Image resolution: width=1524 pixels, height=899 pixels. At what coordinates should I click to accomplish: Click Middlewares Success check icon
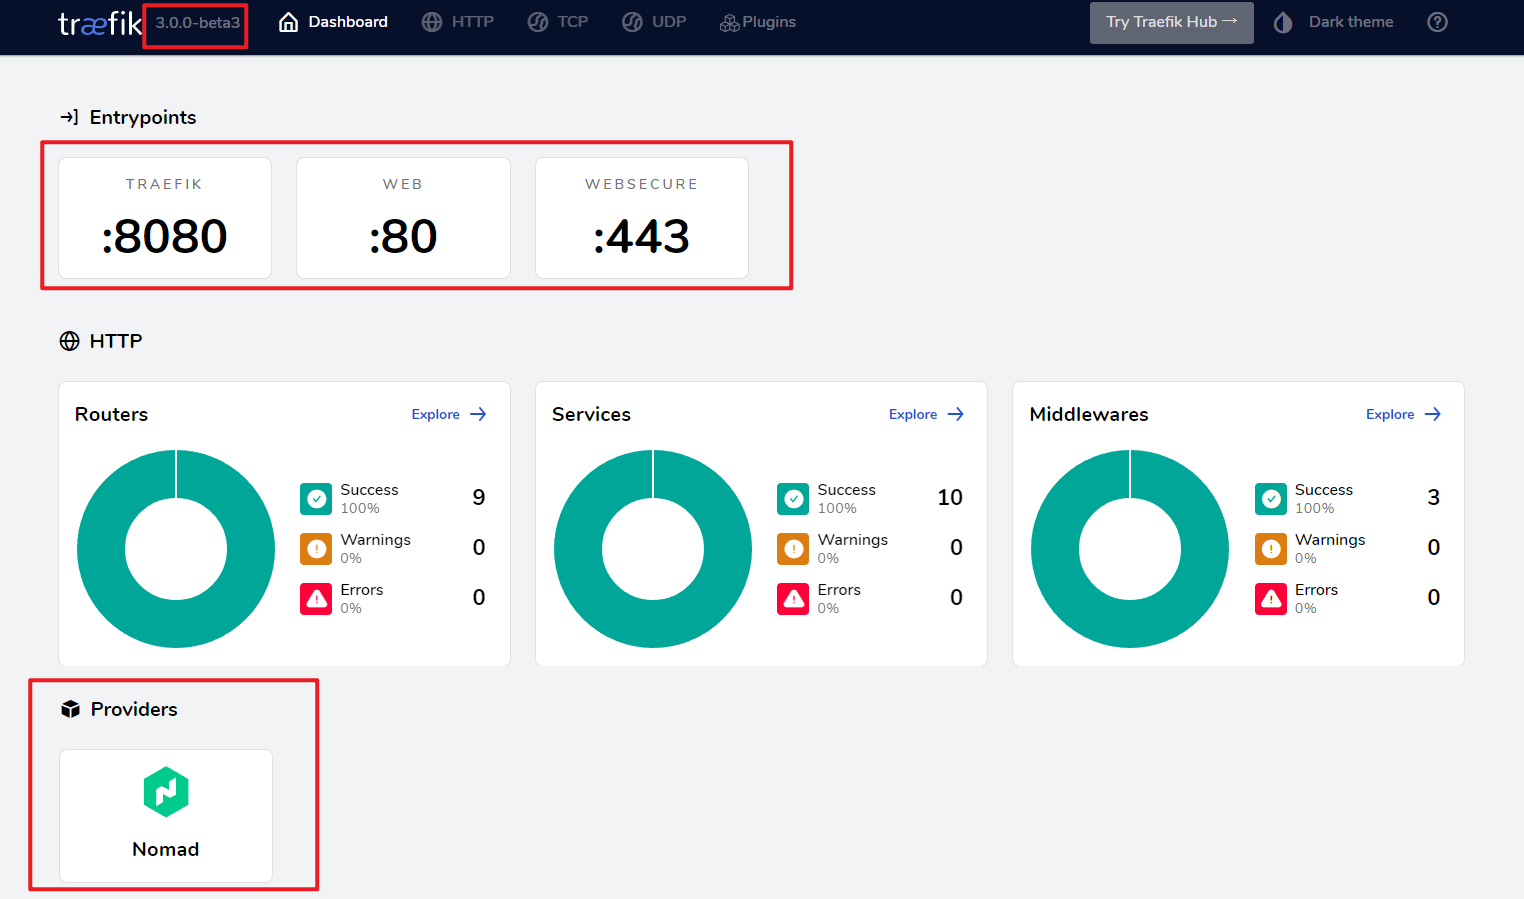[x=1271, y=498]
